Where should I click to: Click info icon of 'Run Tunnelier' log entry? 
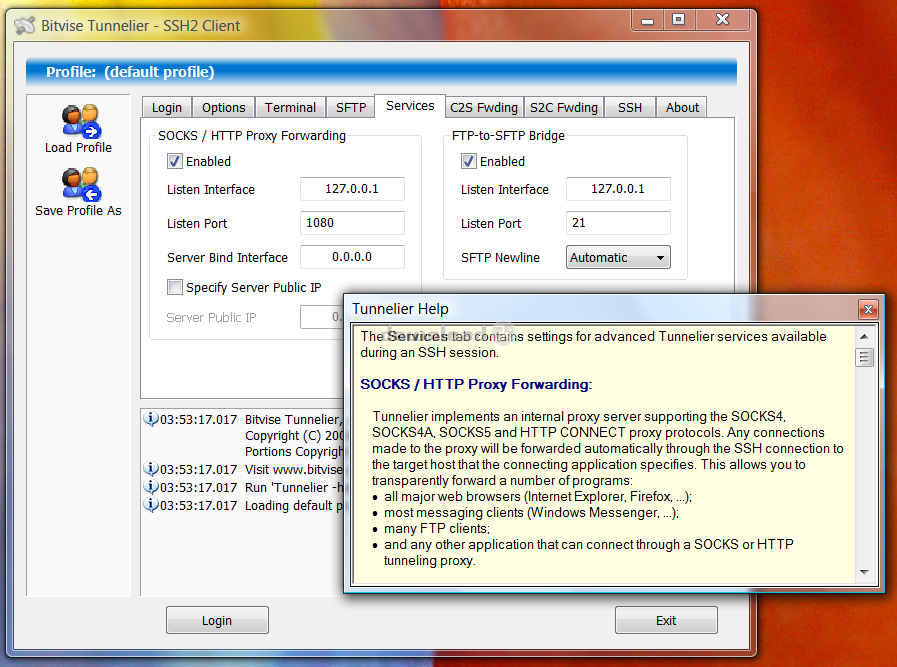[150, 487]
